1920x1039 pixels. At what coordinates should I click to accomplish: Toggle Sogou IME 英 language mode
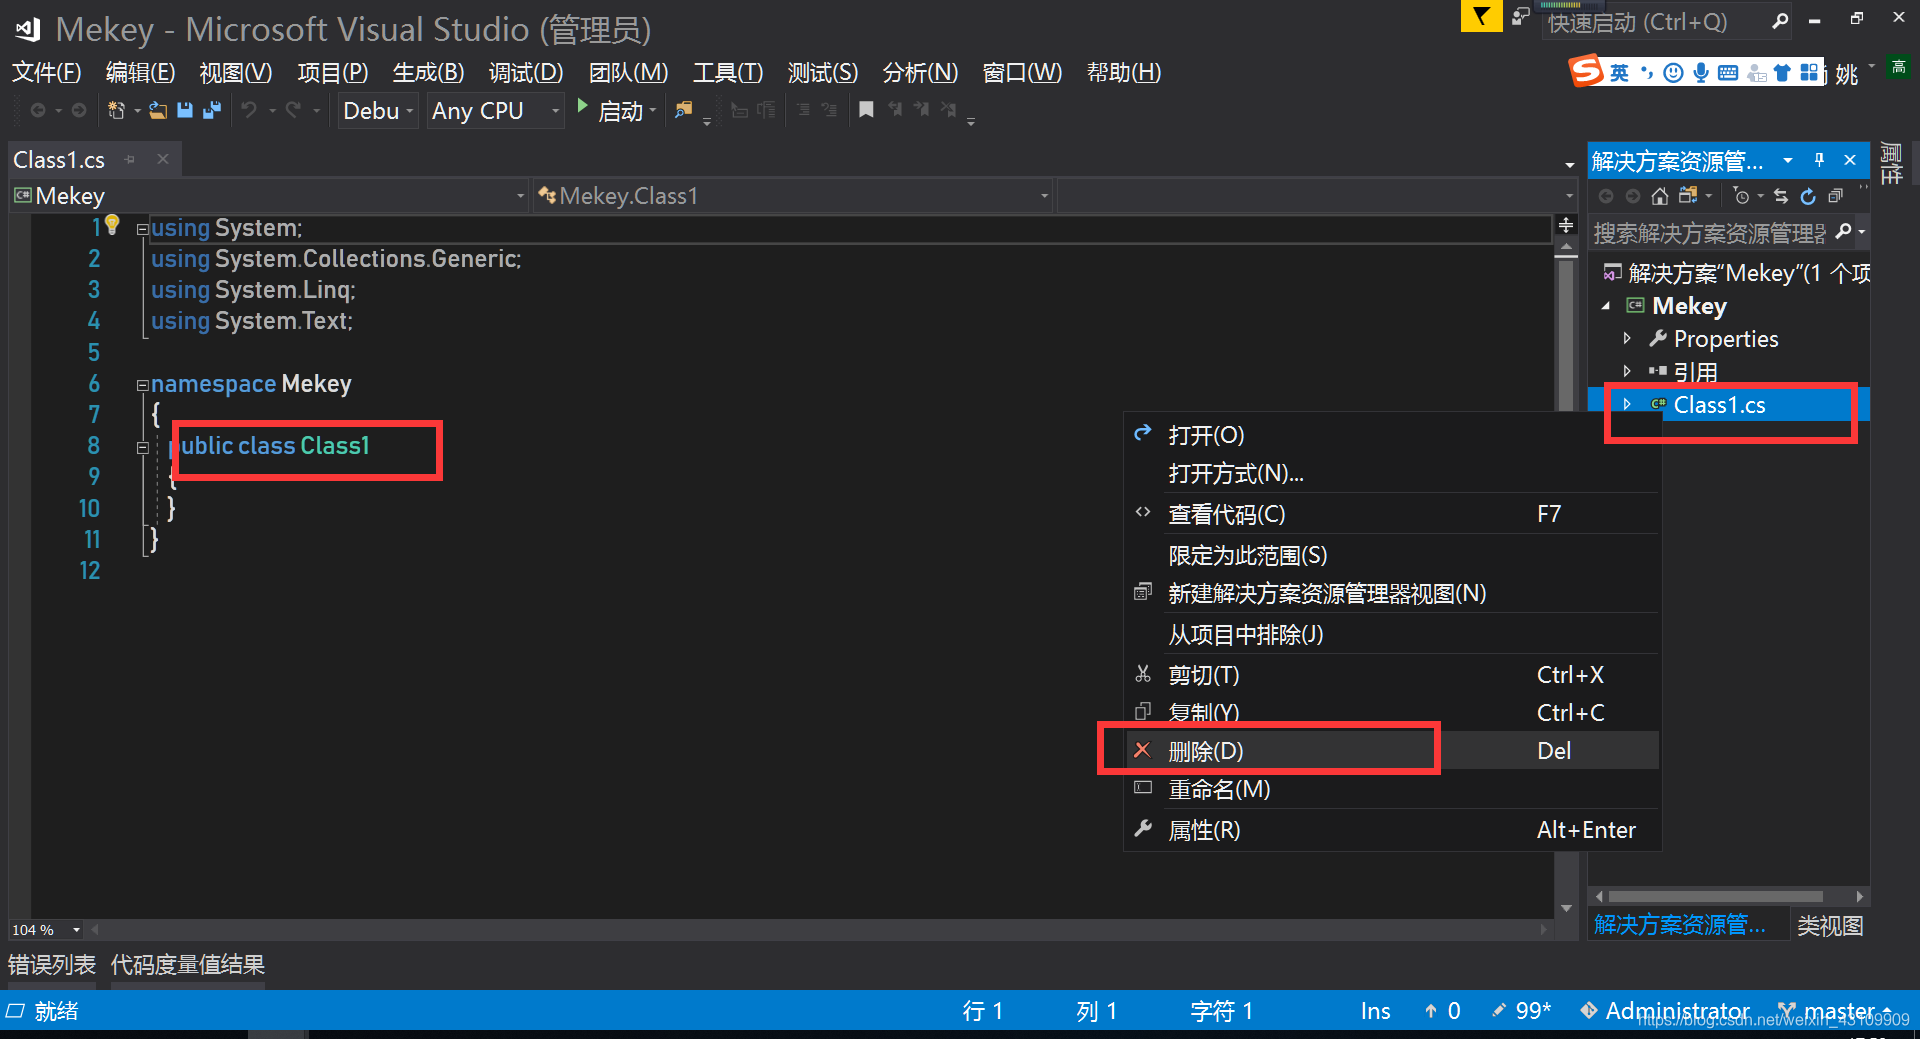click(1619, 73)
